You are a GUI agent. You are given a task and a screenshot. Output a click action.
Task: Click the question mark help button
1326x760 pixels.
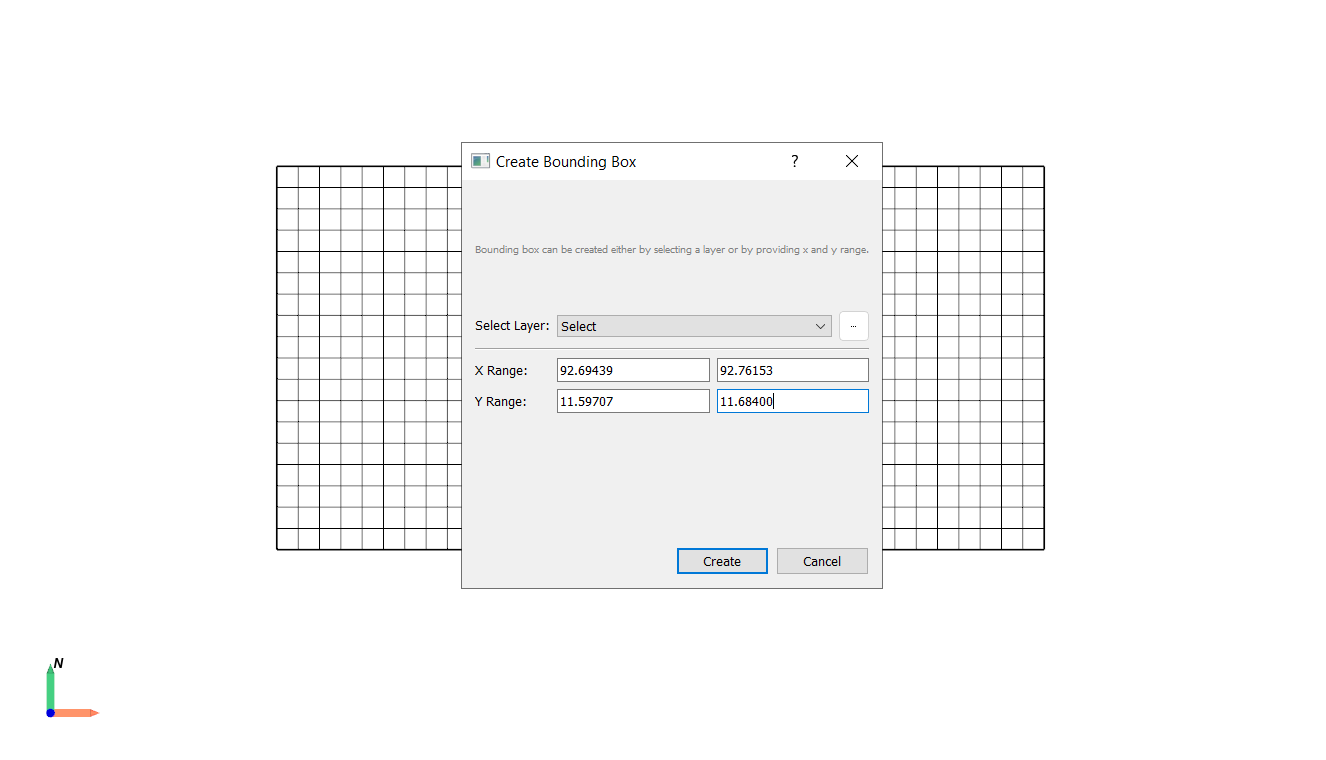[x=794, y=161]
